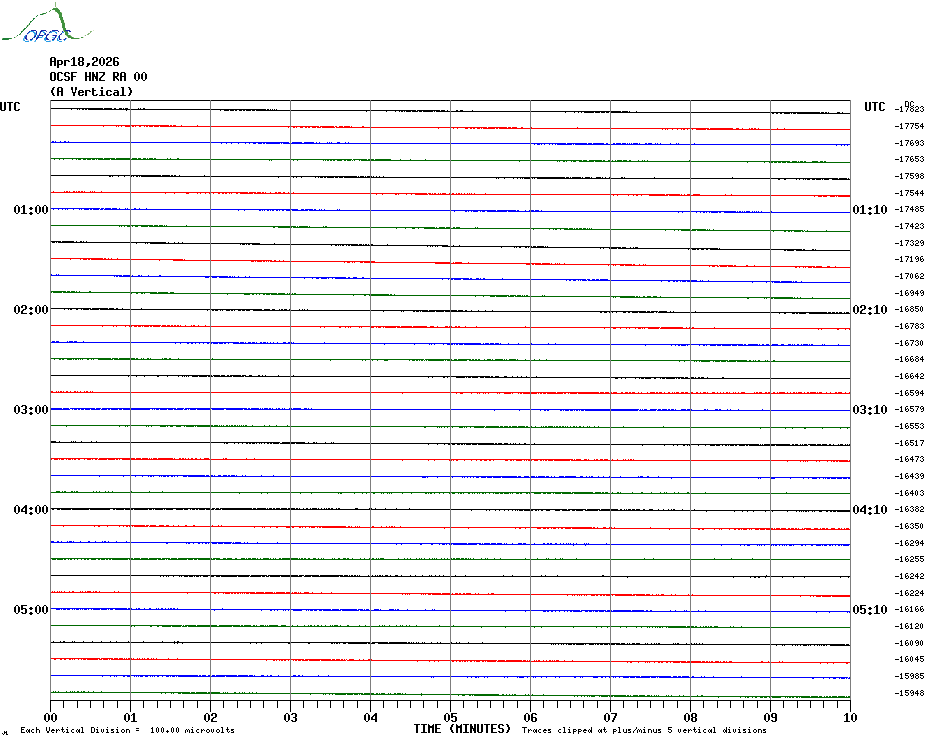This screenshot has width=930, height=744.
Task: Click DC offset value -17653
Action: (x=909, y=160)
